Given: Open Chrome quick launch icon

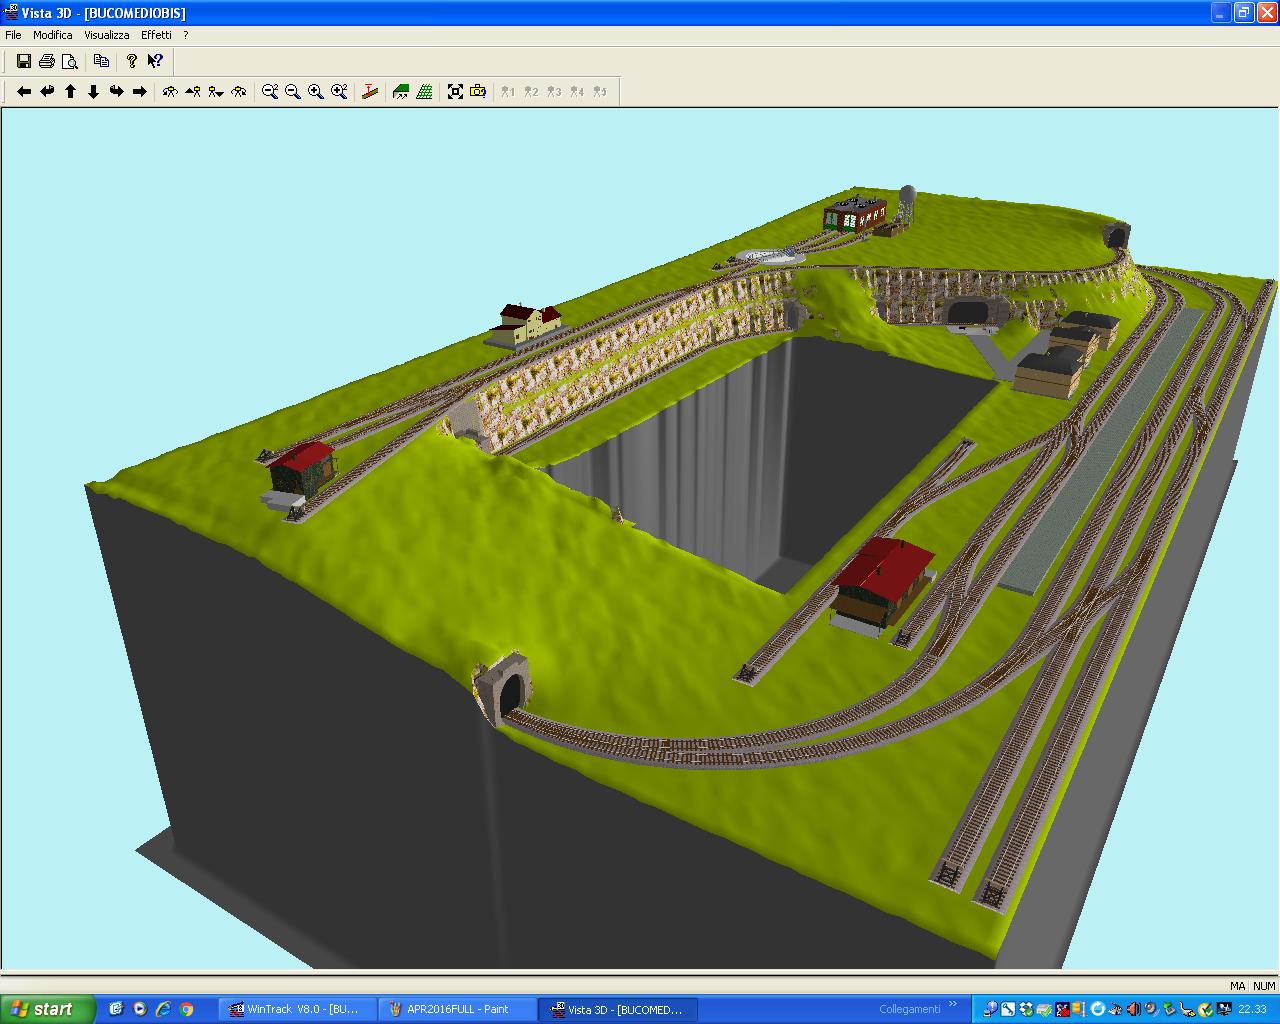Looking at the screenshot, I should [x=186, y=1009].
